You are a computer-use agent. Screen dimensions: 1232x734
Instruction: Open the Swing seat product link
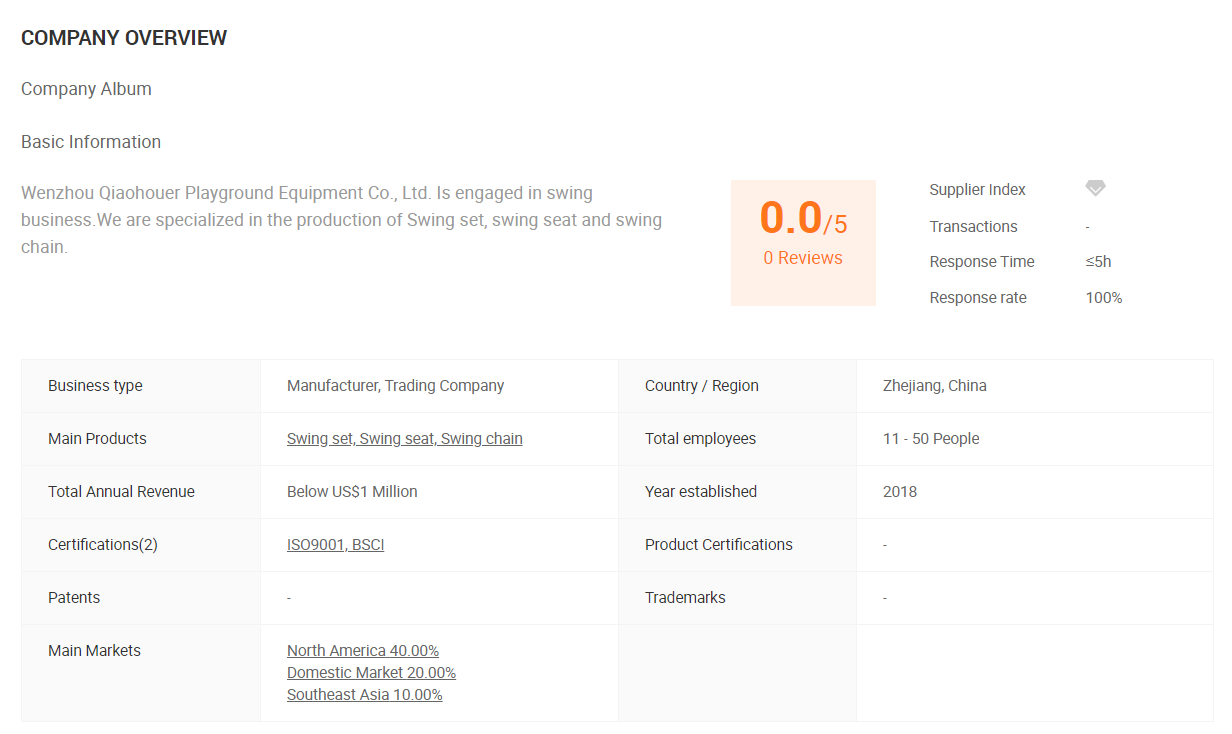(397, 439)
